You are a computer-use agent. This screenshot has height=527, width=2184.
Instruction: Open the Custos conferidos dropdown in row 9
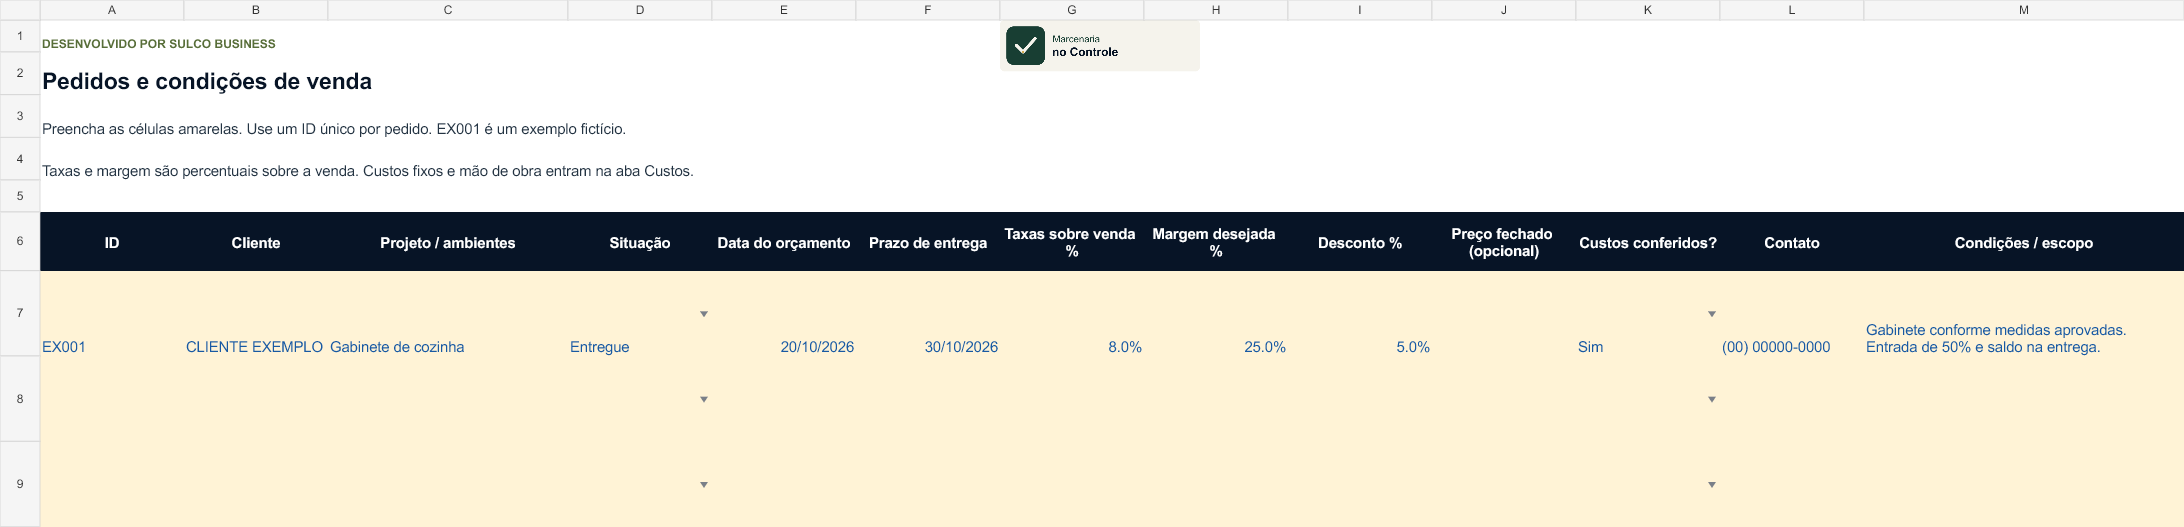click(x=1712, y=485)
